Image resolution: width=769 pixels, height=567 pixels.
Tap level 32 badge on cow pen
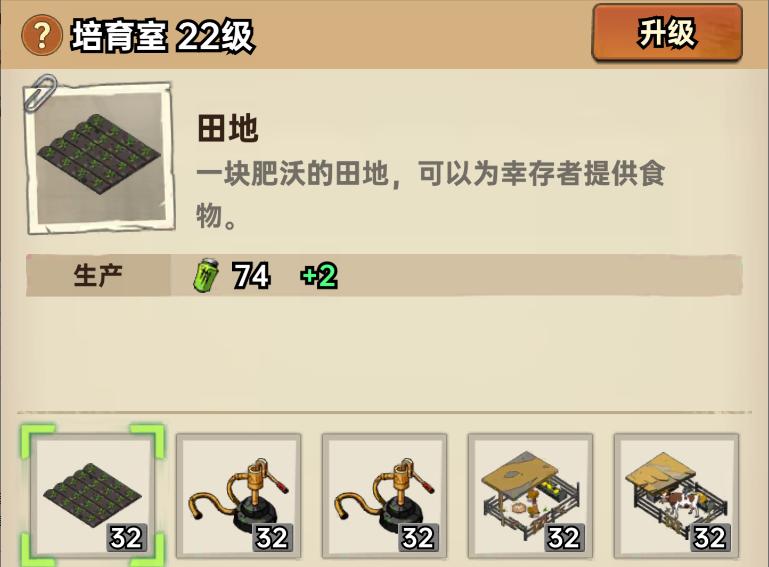pos(710,538)
